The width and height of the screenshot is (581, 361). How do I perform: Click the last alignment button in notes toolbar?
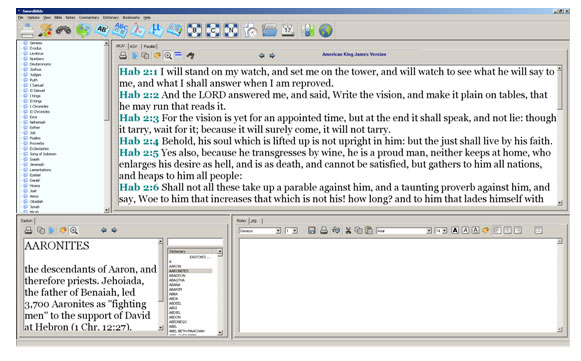518,230
